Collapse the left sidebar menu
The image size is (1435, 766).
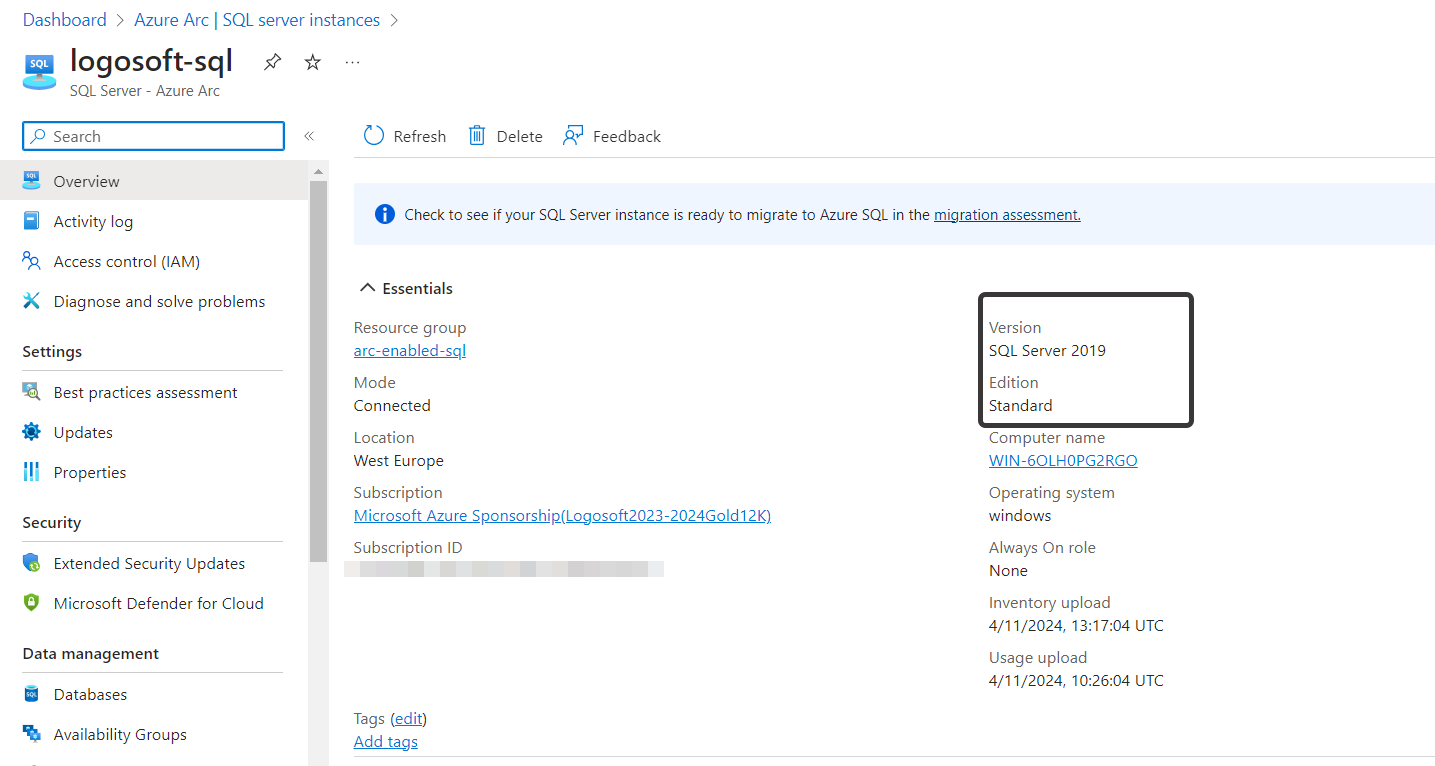[x=309, y=136]
